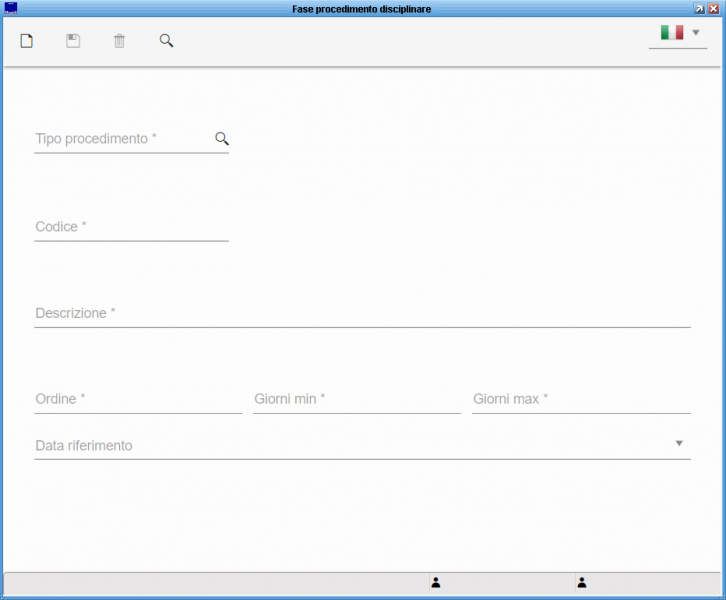Click the second user icon in status bar
The image size is (726, 600).
[x=582, y=582]
